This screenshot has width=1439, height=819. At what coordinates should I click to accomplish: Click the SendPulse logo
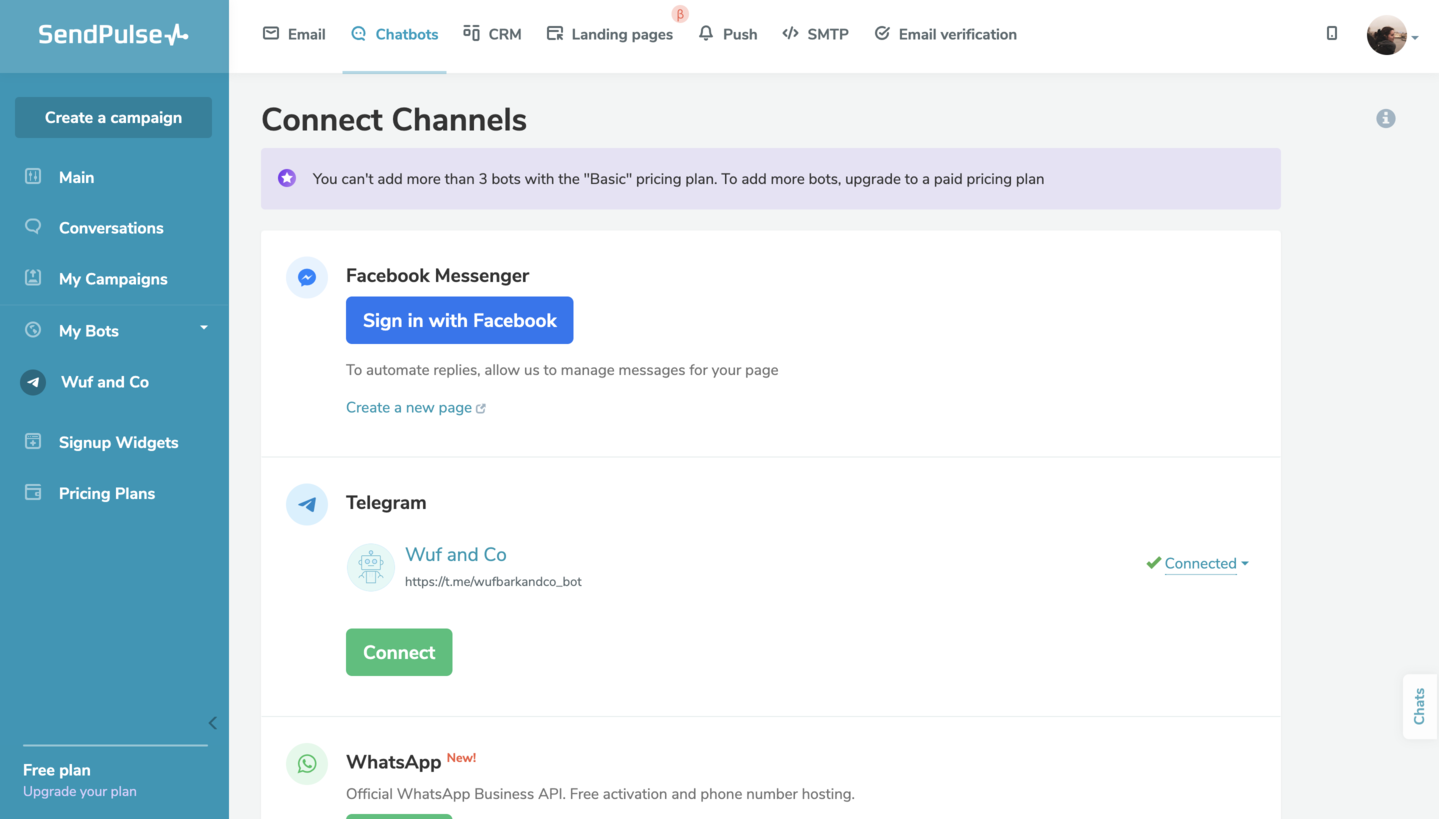click(113, 34)
